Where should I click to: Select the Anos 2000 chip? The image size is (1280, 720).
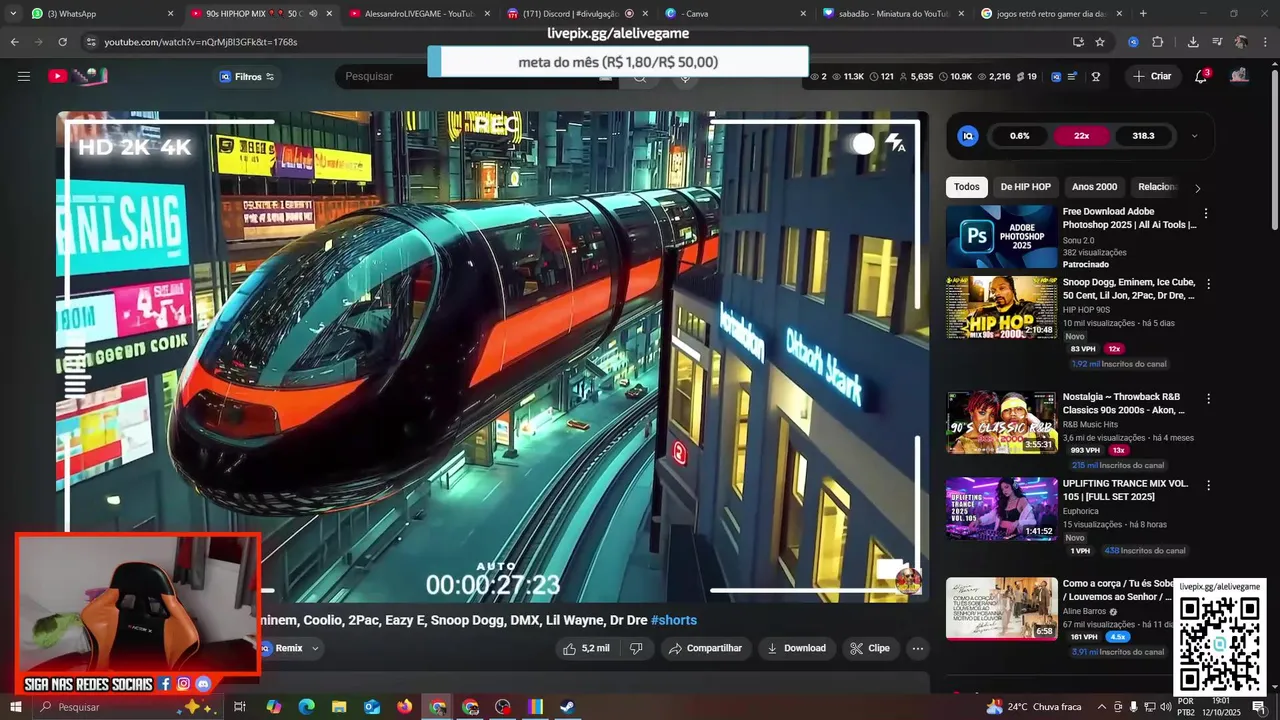point(1094,187)
